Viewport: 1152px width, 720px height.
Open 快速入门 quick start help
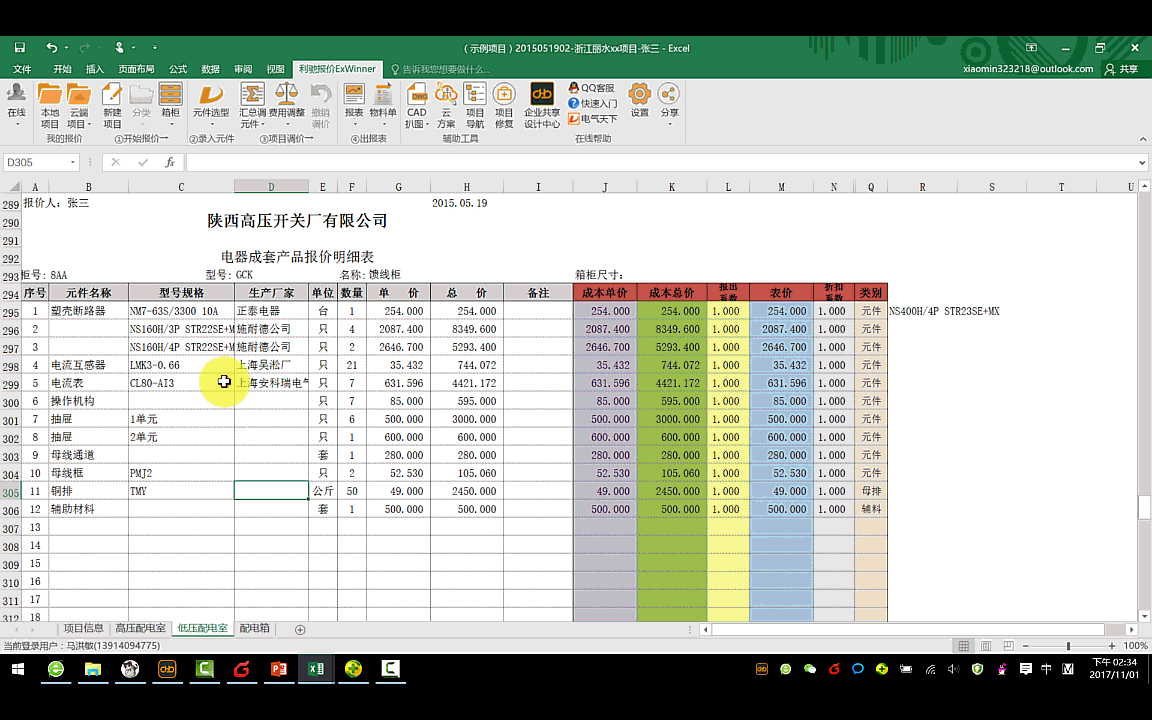pyautogui.click(x=593, y=104)
